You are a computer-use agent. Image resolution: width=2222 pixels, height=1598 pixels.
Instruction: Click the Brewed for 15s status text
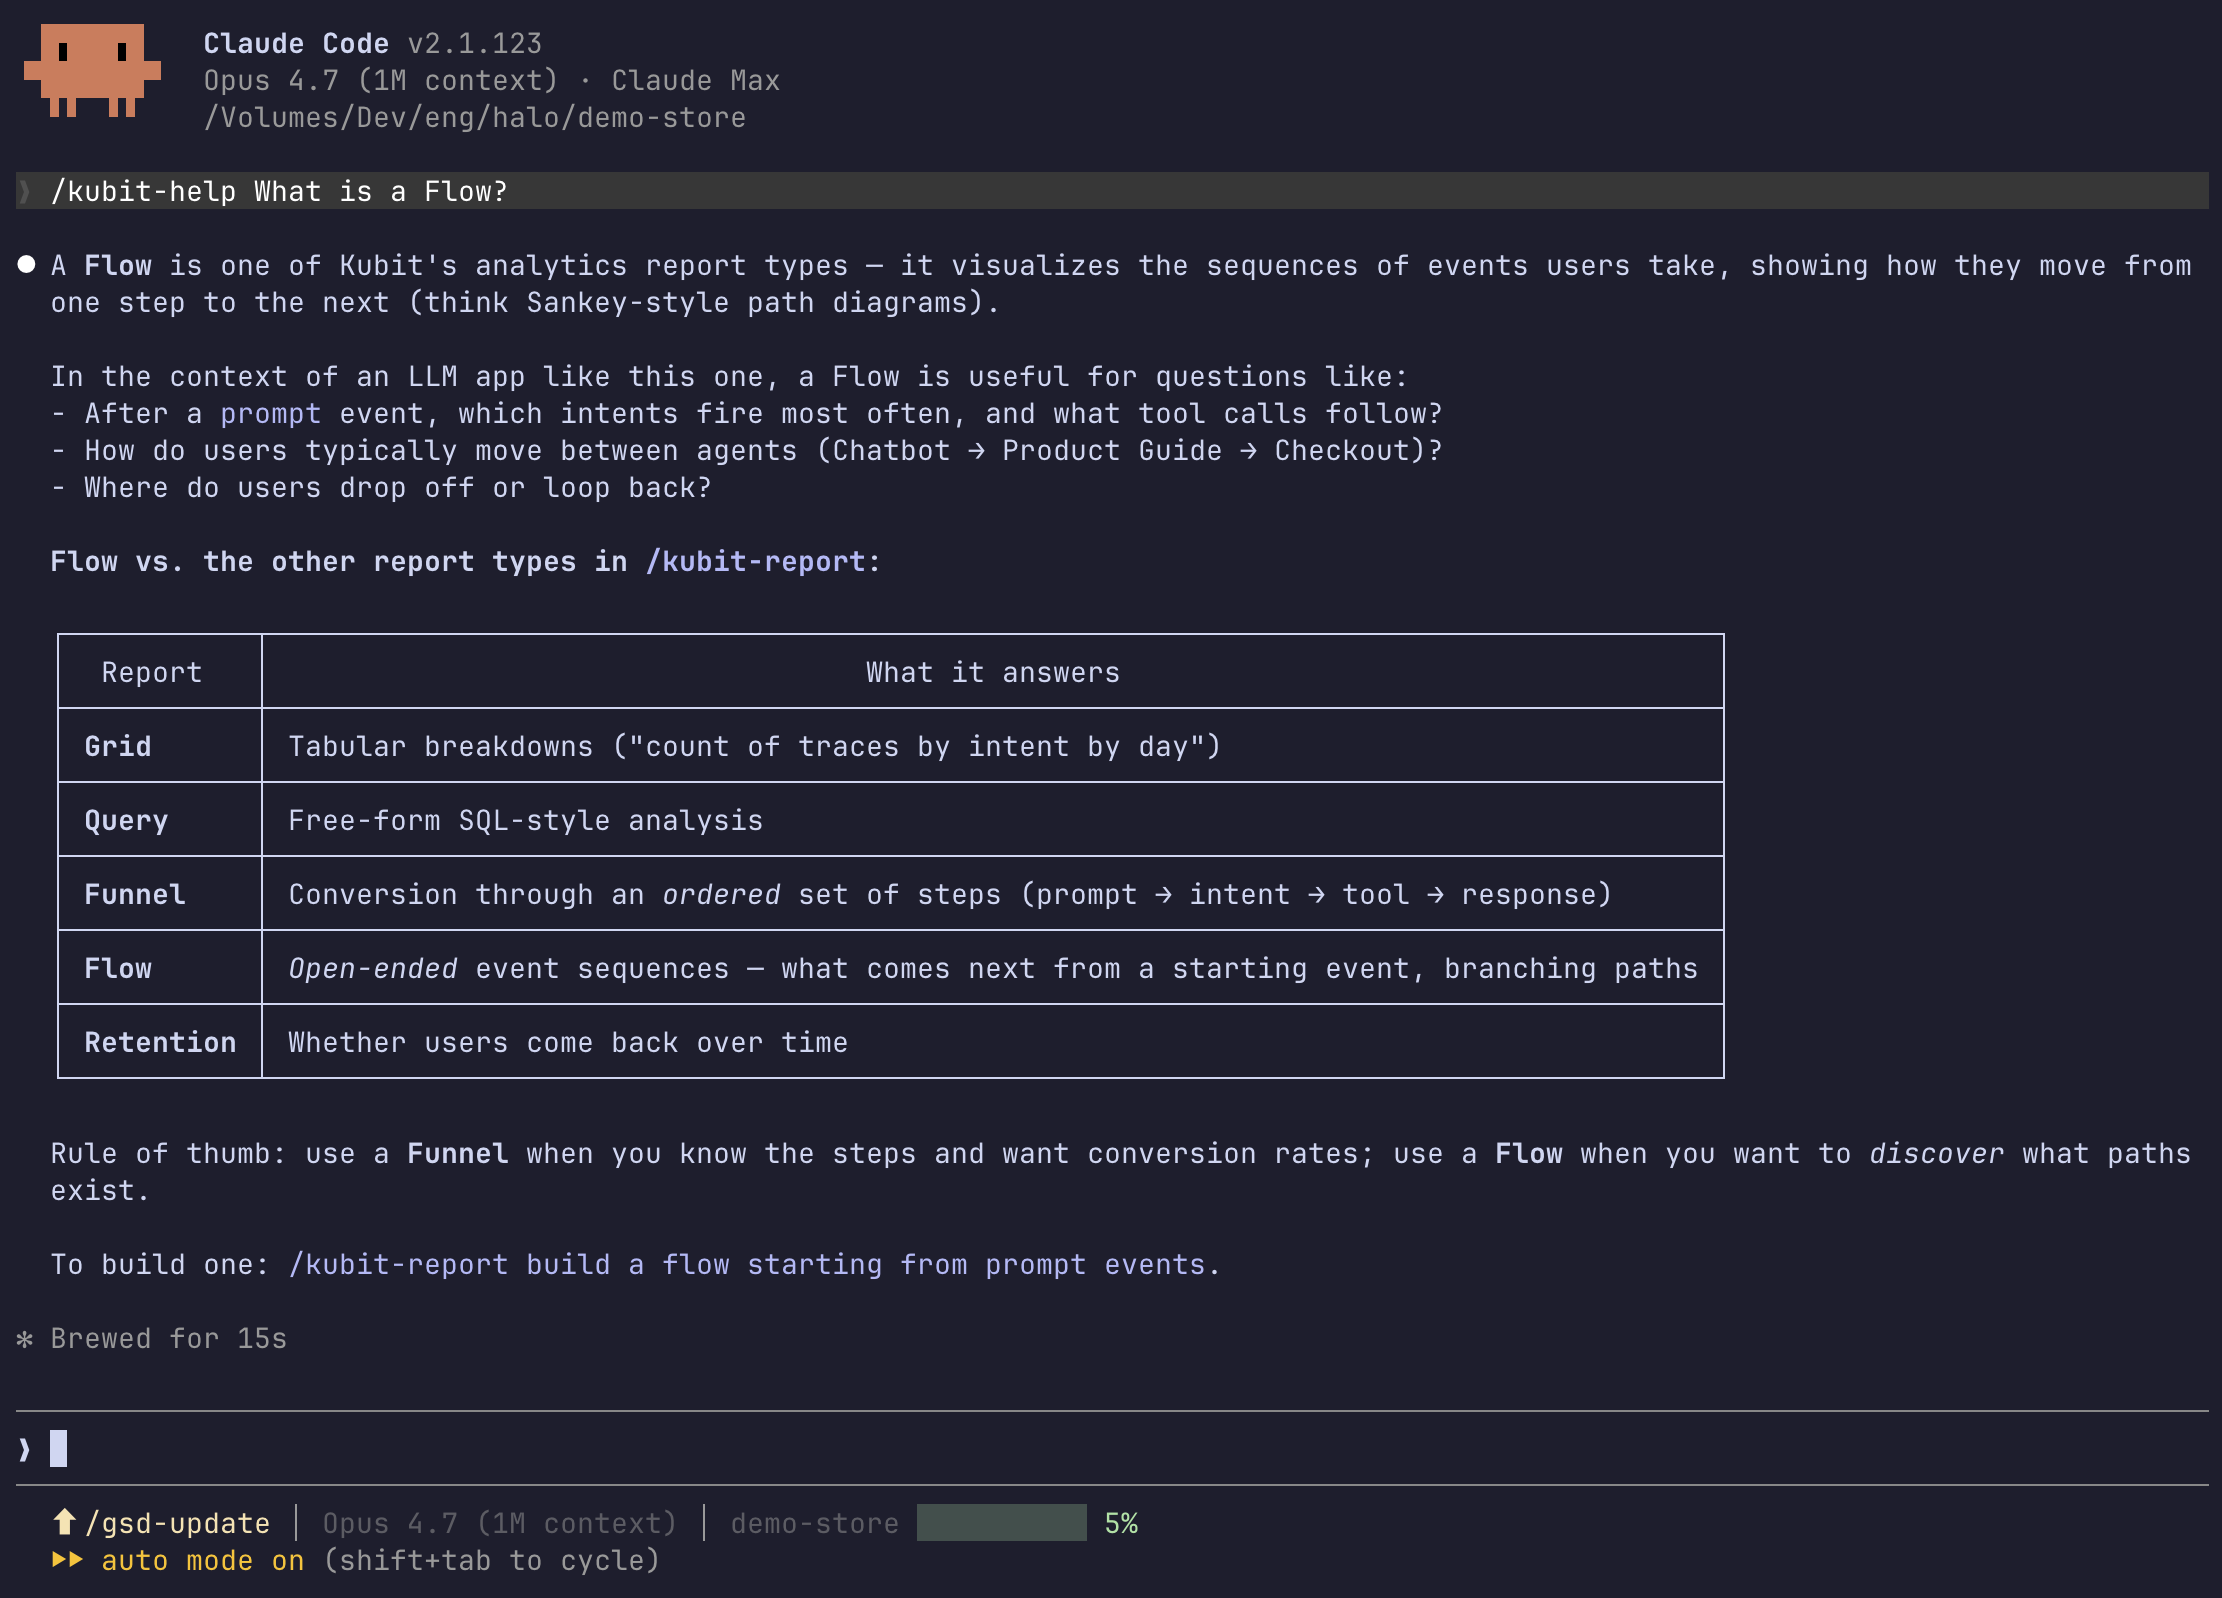pyautogui.click(x=169, y=1339)
